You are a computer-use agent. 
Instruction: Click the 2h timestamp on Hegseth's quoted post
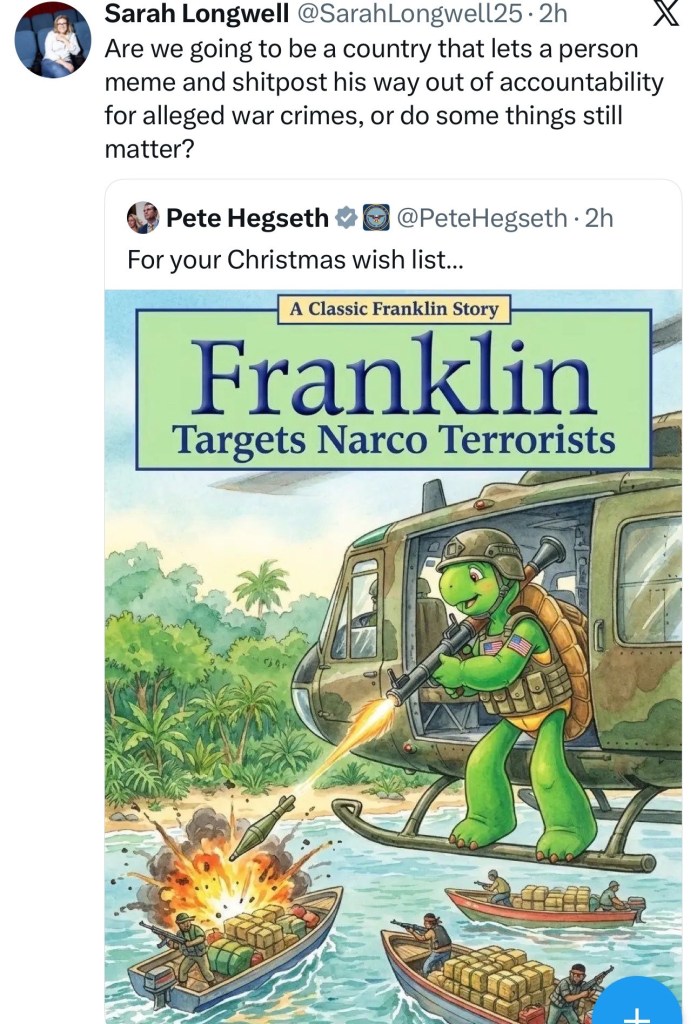click(x=598, y=218)
